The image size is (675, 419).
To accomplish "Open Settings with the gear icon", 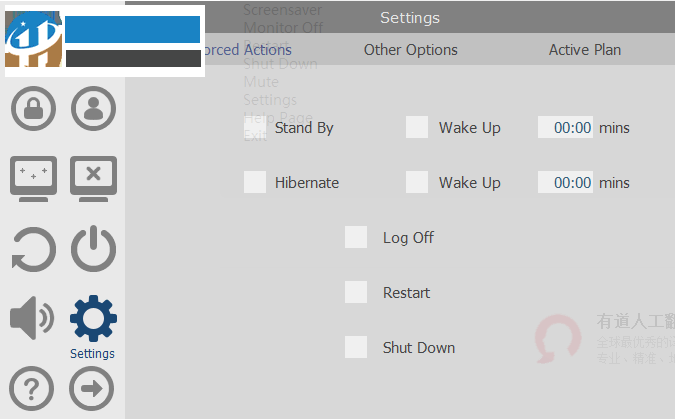I will click(x=93, y=319).
